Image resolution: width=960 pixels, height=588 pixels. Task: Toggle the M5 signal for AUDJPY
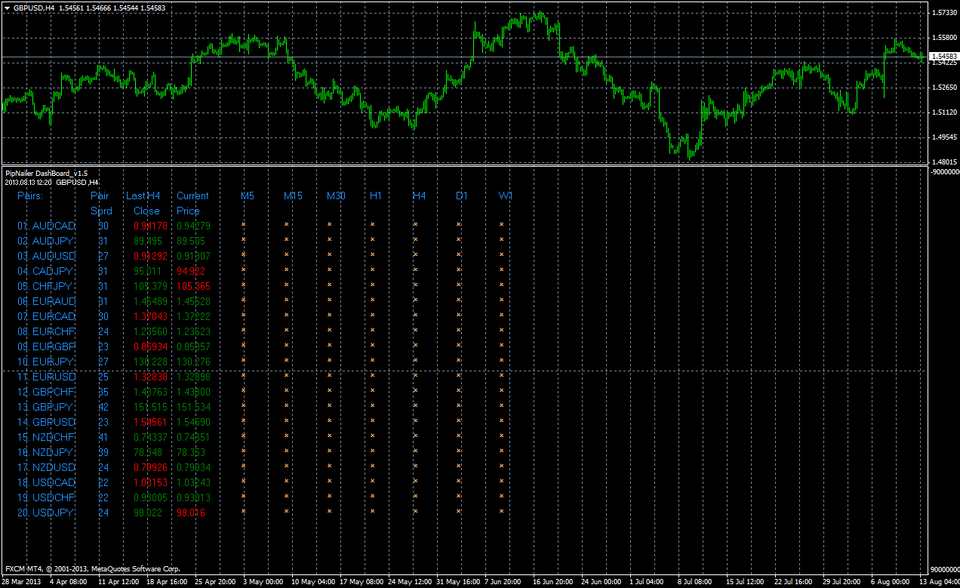pos(245,241)
